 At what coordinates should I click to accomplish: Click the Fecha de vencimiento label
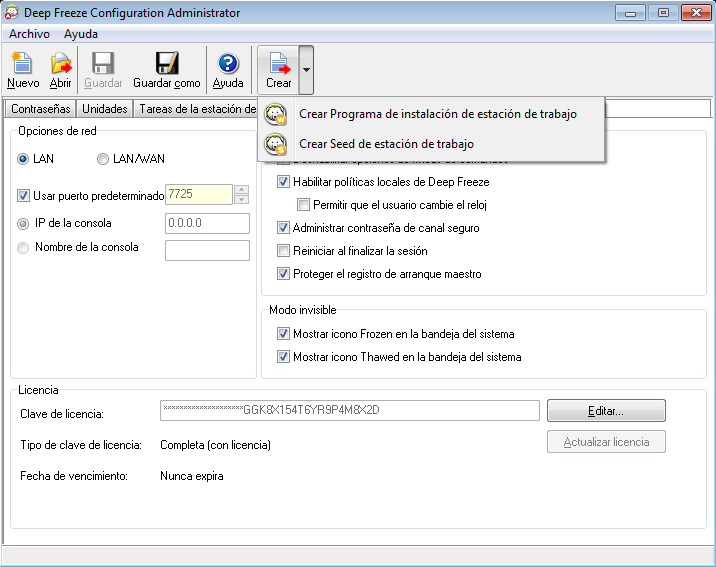74,476
